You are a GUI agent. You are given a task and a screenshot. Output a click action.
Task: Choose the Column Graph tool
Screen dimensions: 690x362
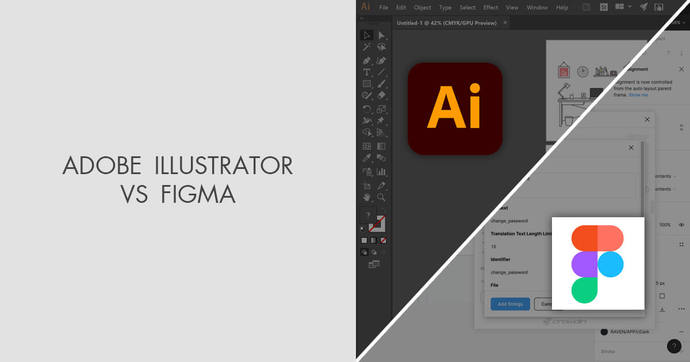click(381, 172)
